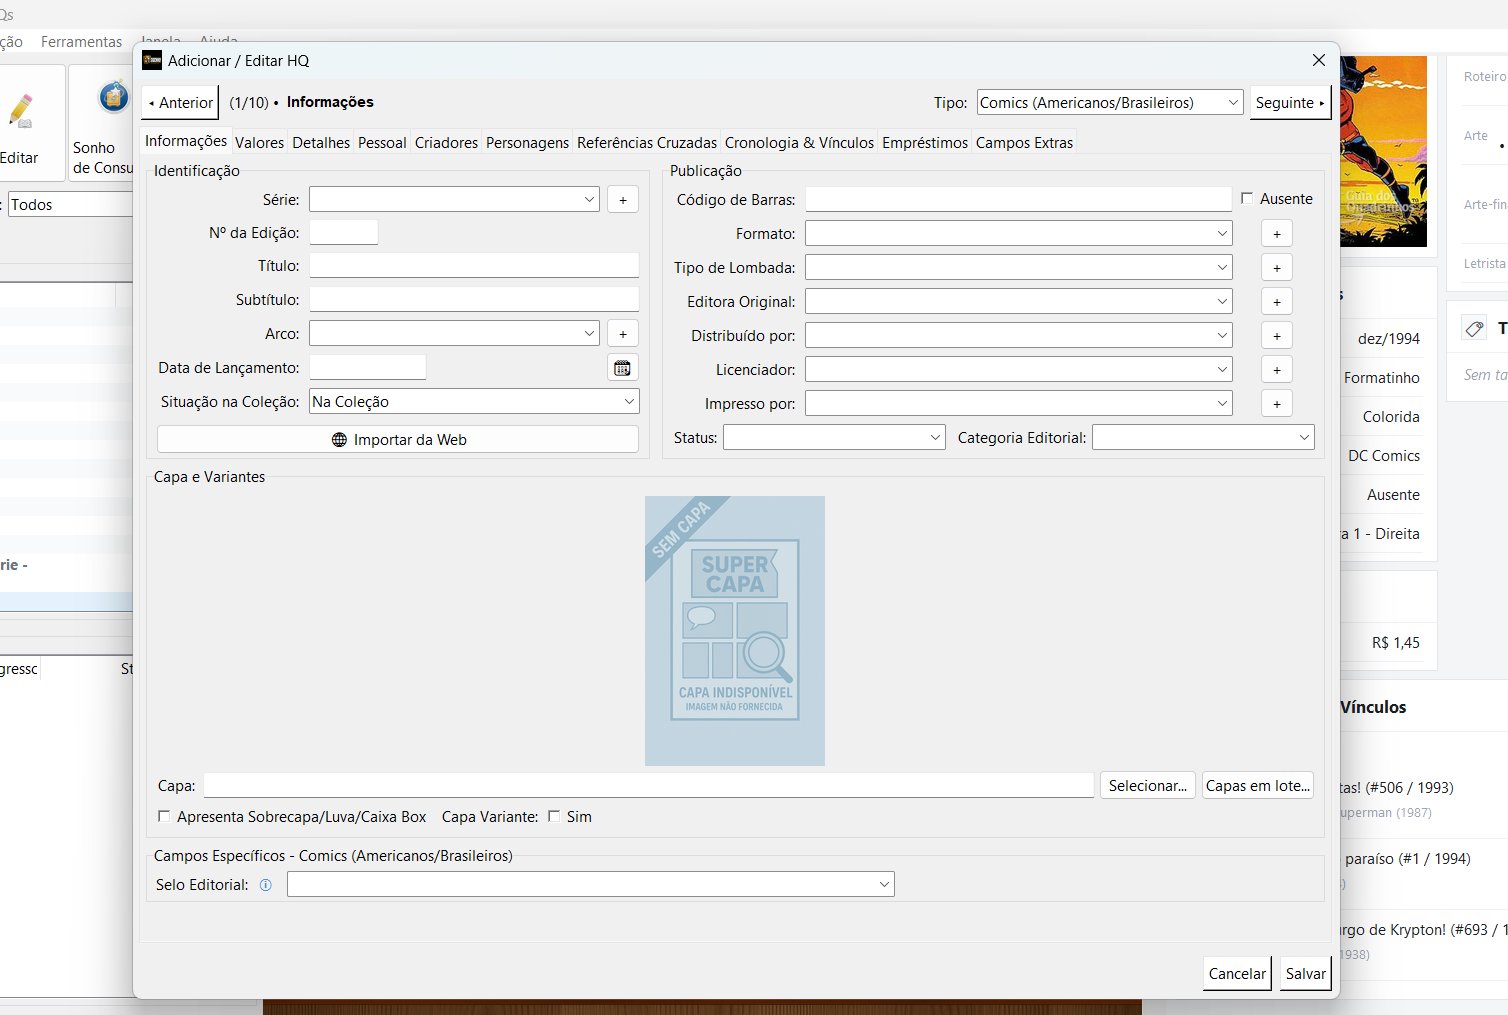Switch to the Empréstimos tab

925,142
